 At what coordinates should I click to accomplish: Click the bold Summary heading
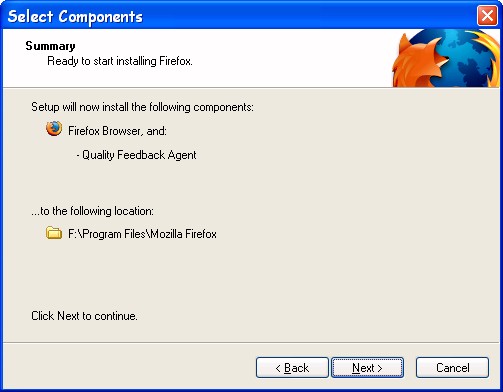coord(50,46)
